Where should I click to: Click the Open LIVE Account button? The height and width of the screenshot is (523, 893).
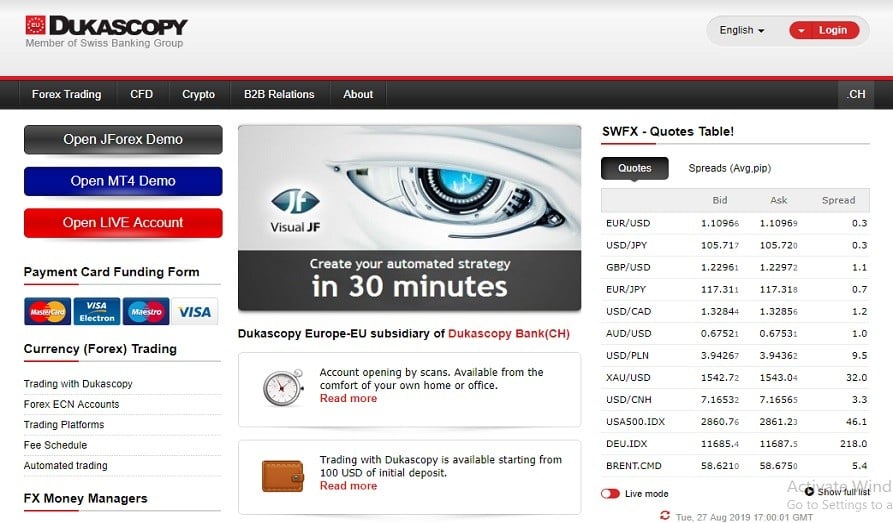[x=123, y=223]
